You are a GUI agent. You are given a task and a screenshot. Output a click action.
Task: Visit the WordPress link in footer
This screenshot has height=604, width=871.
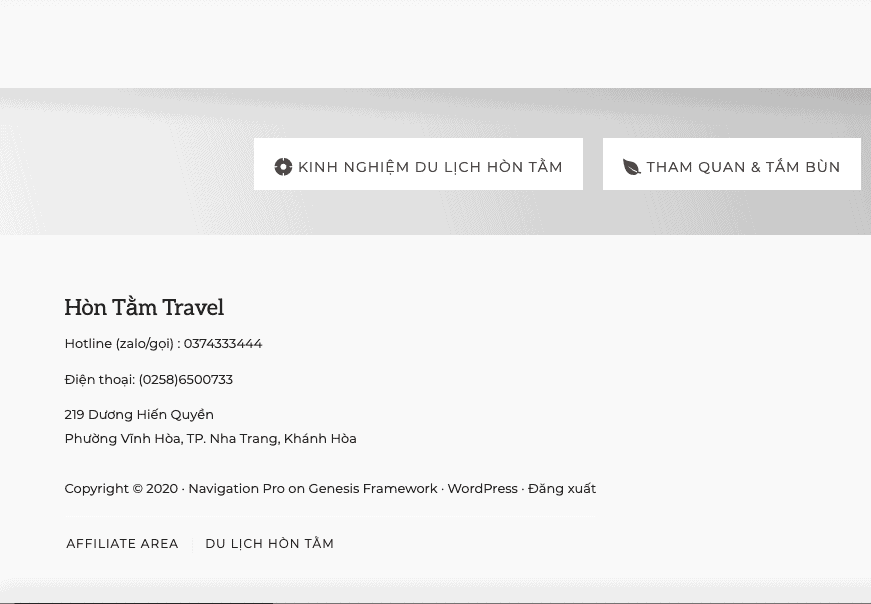pyautogui.click(x=482, y=489)
